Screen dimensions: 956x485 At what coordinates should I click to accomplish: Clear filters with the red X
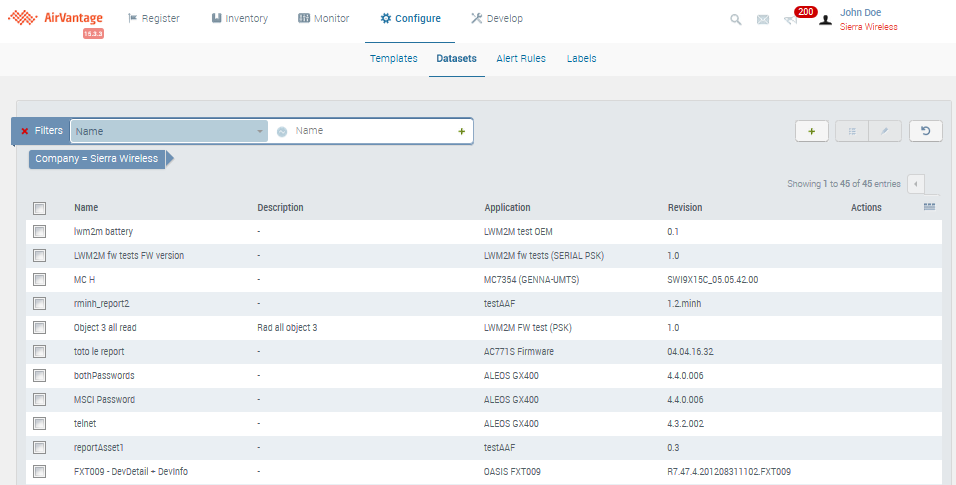(x=24, y=131)
